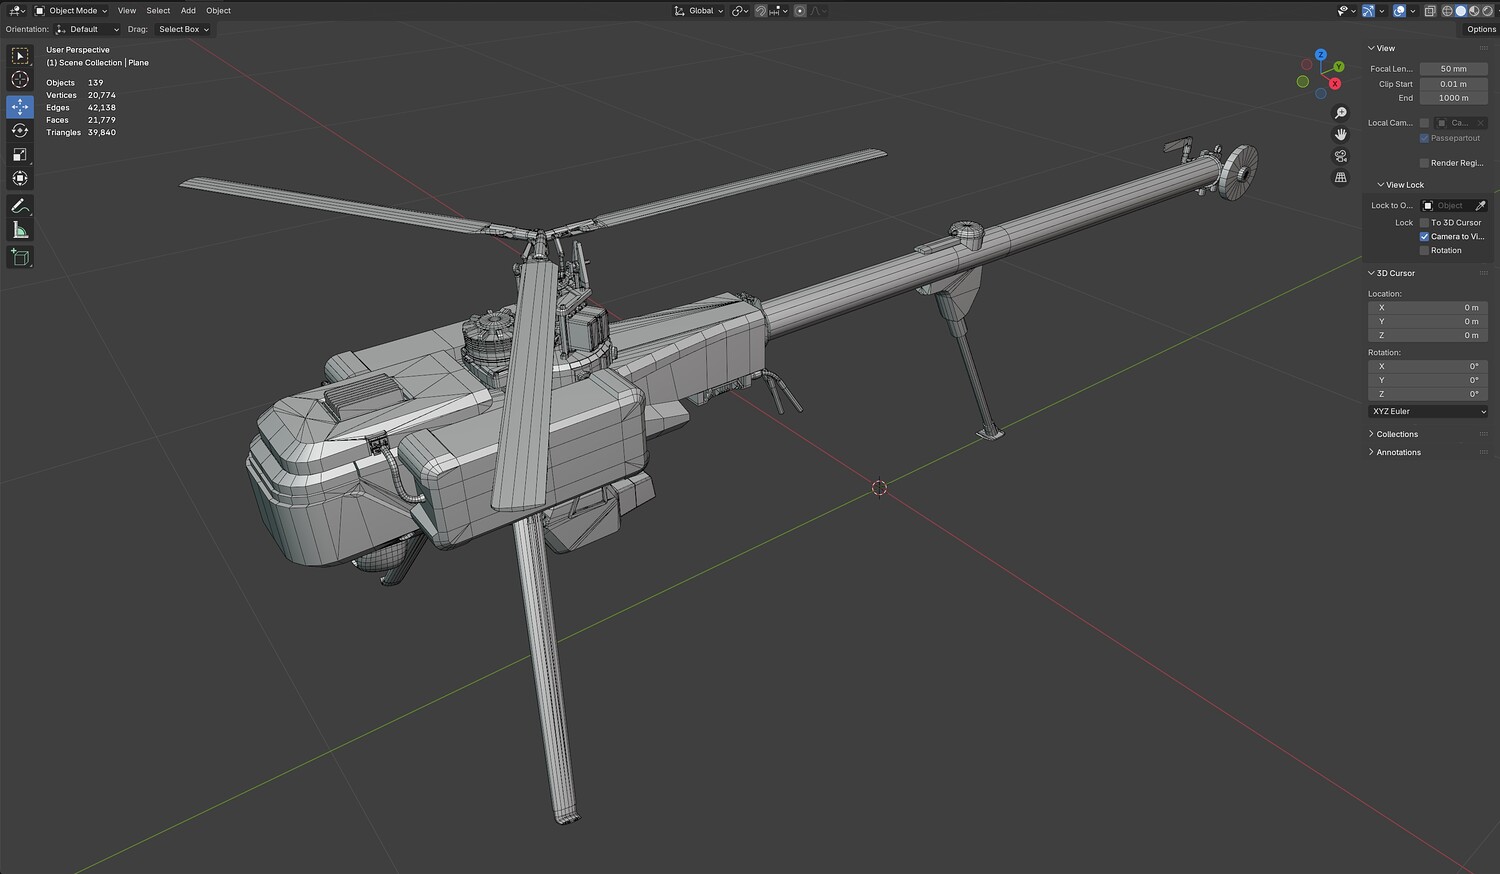The image size is (1500, 874).
Task: Switch perspective/orthographic with grid icon
Action: click(x=1341, y=177)
